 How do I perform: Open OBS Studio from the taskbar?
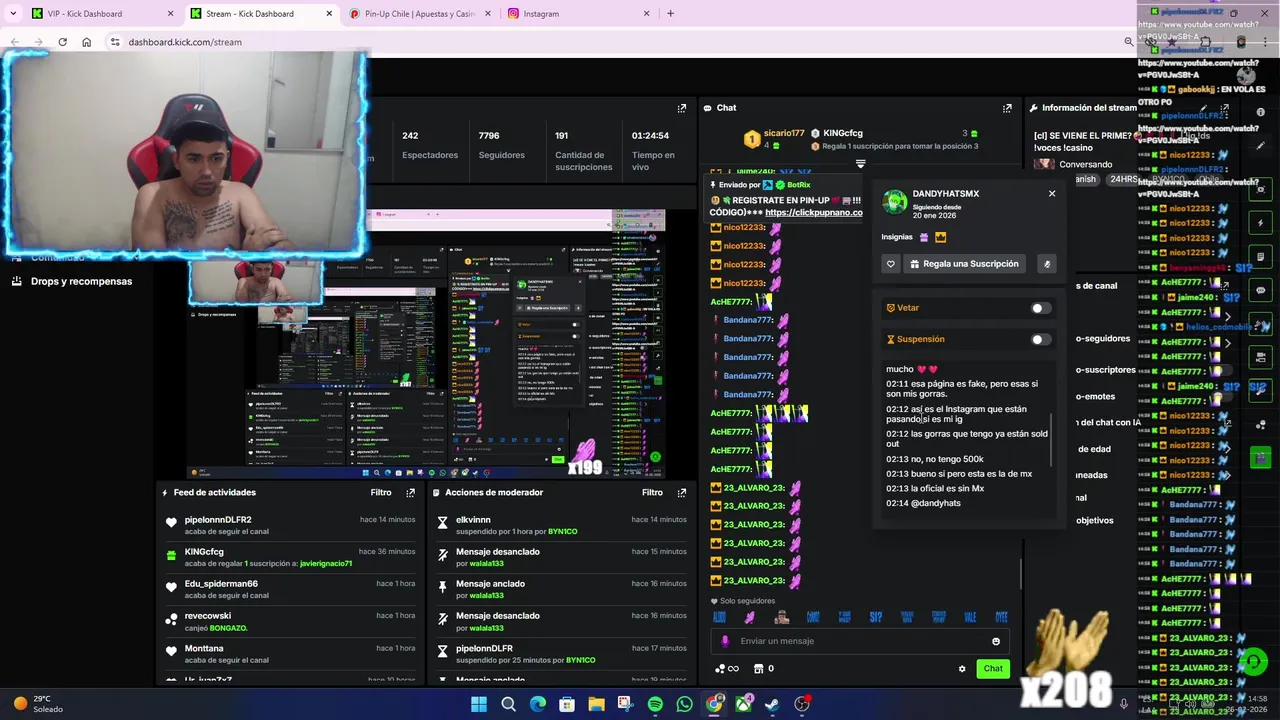(x=802, y=704)
